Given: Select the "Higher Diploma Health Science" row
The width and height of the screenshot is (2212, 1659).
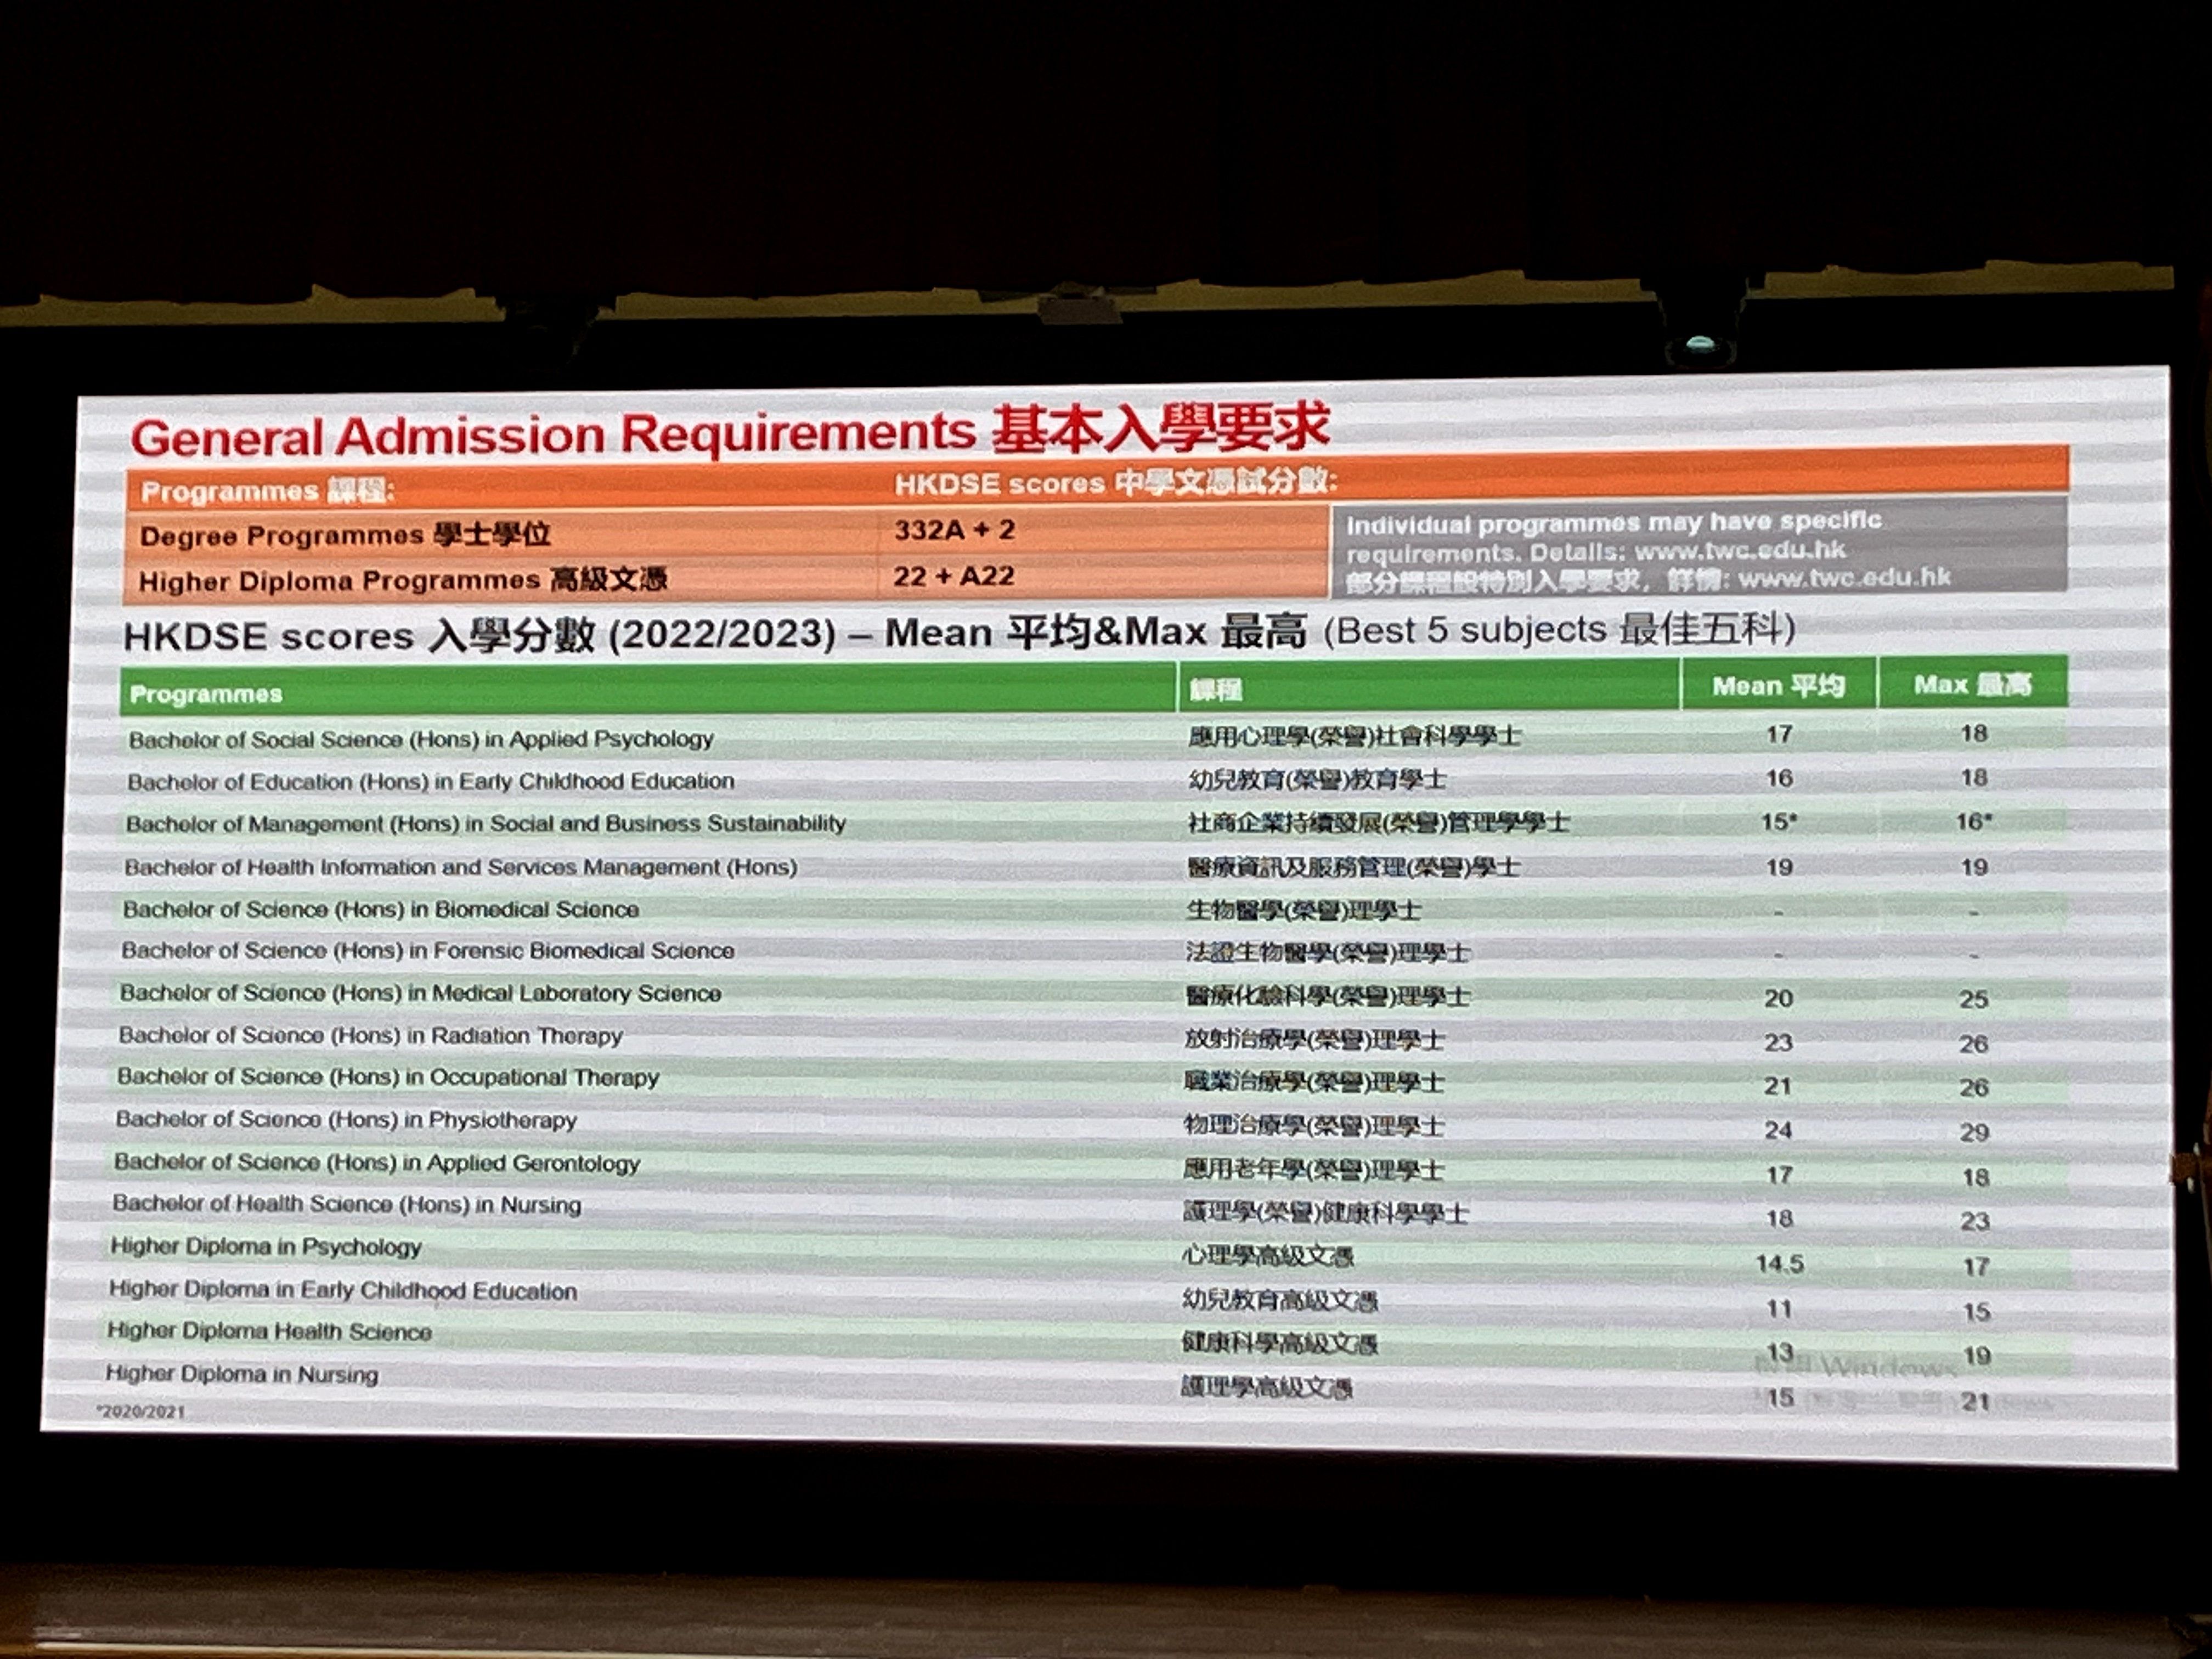Looking at the screenshot, I should pos(269,1331).
